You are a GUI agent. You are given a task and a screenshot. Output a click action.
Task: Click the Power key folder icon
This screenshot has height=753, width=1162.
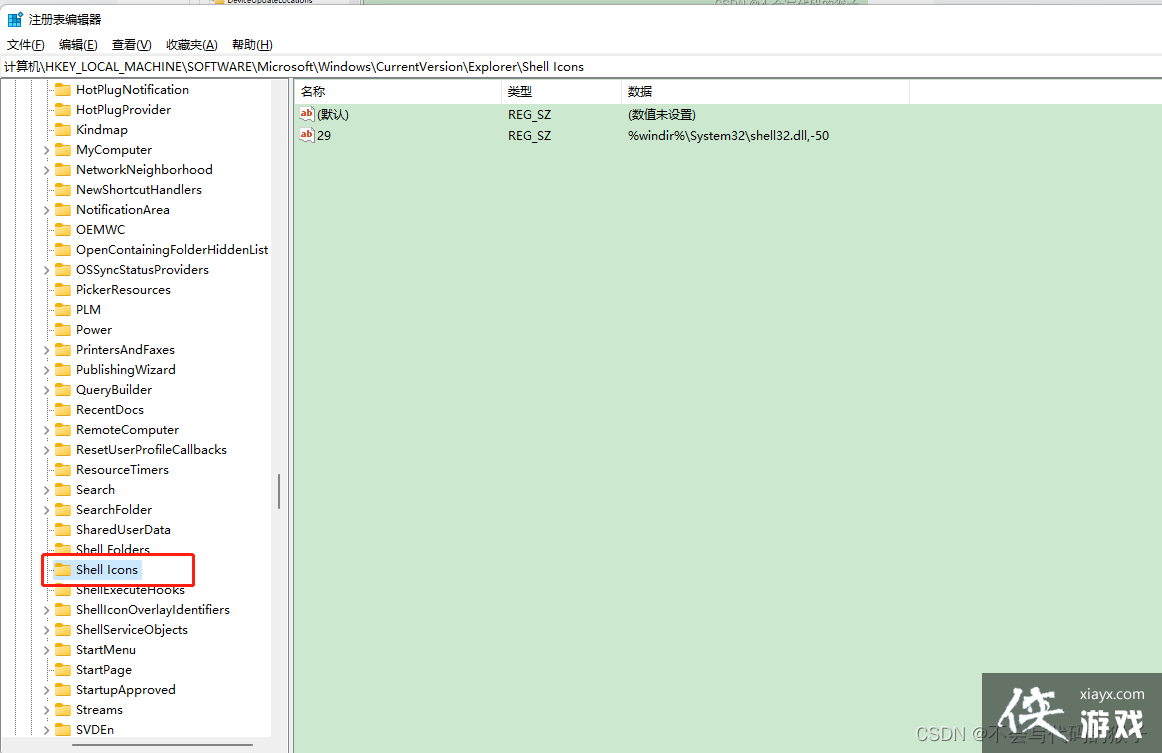coord(63,330)
